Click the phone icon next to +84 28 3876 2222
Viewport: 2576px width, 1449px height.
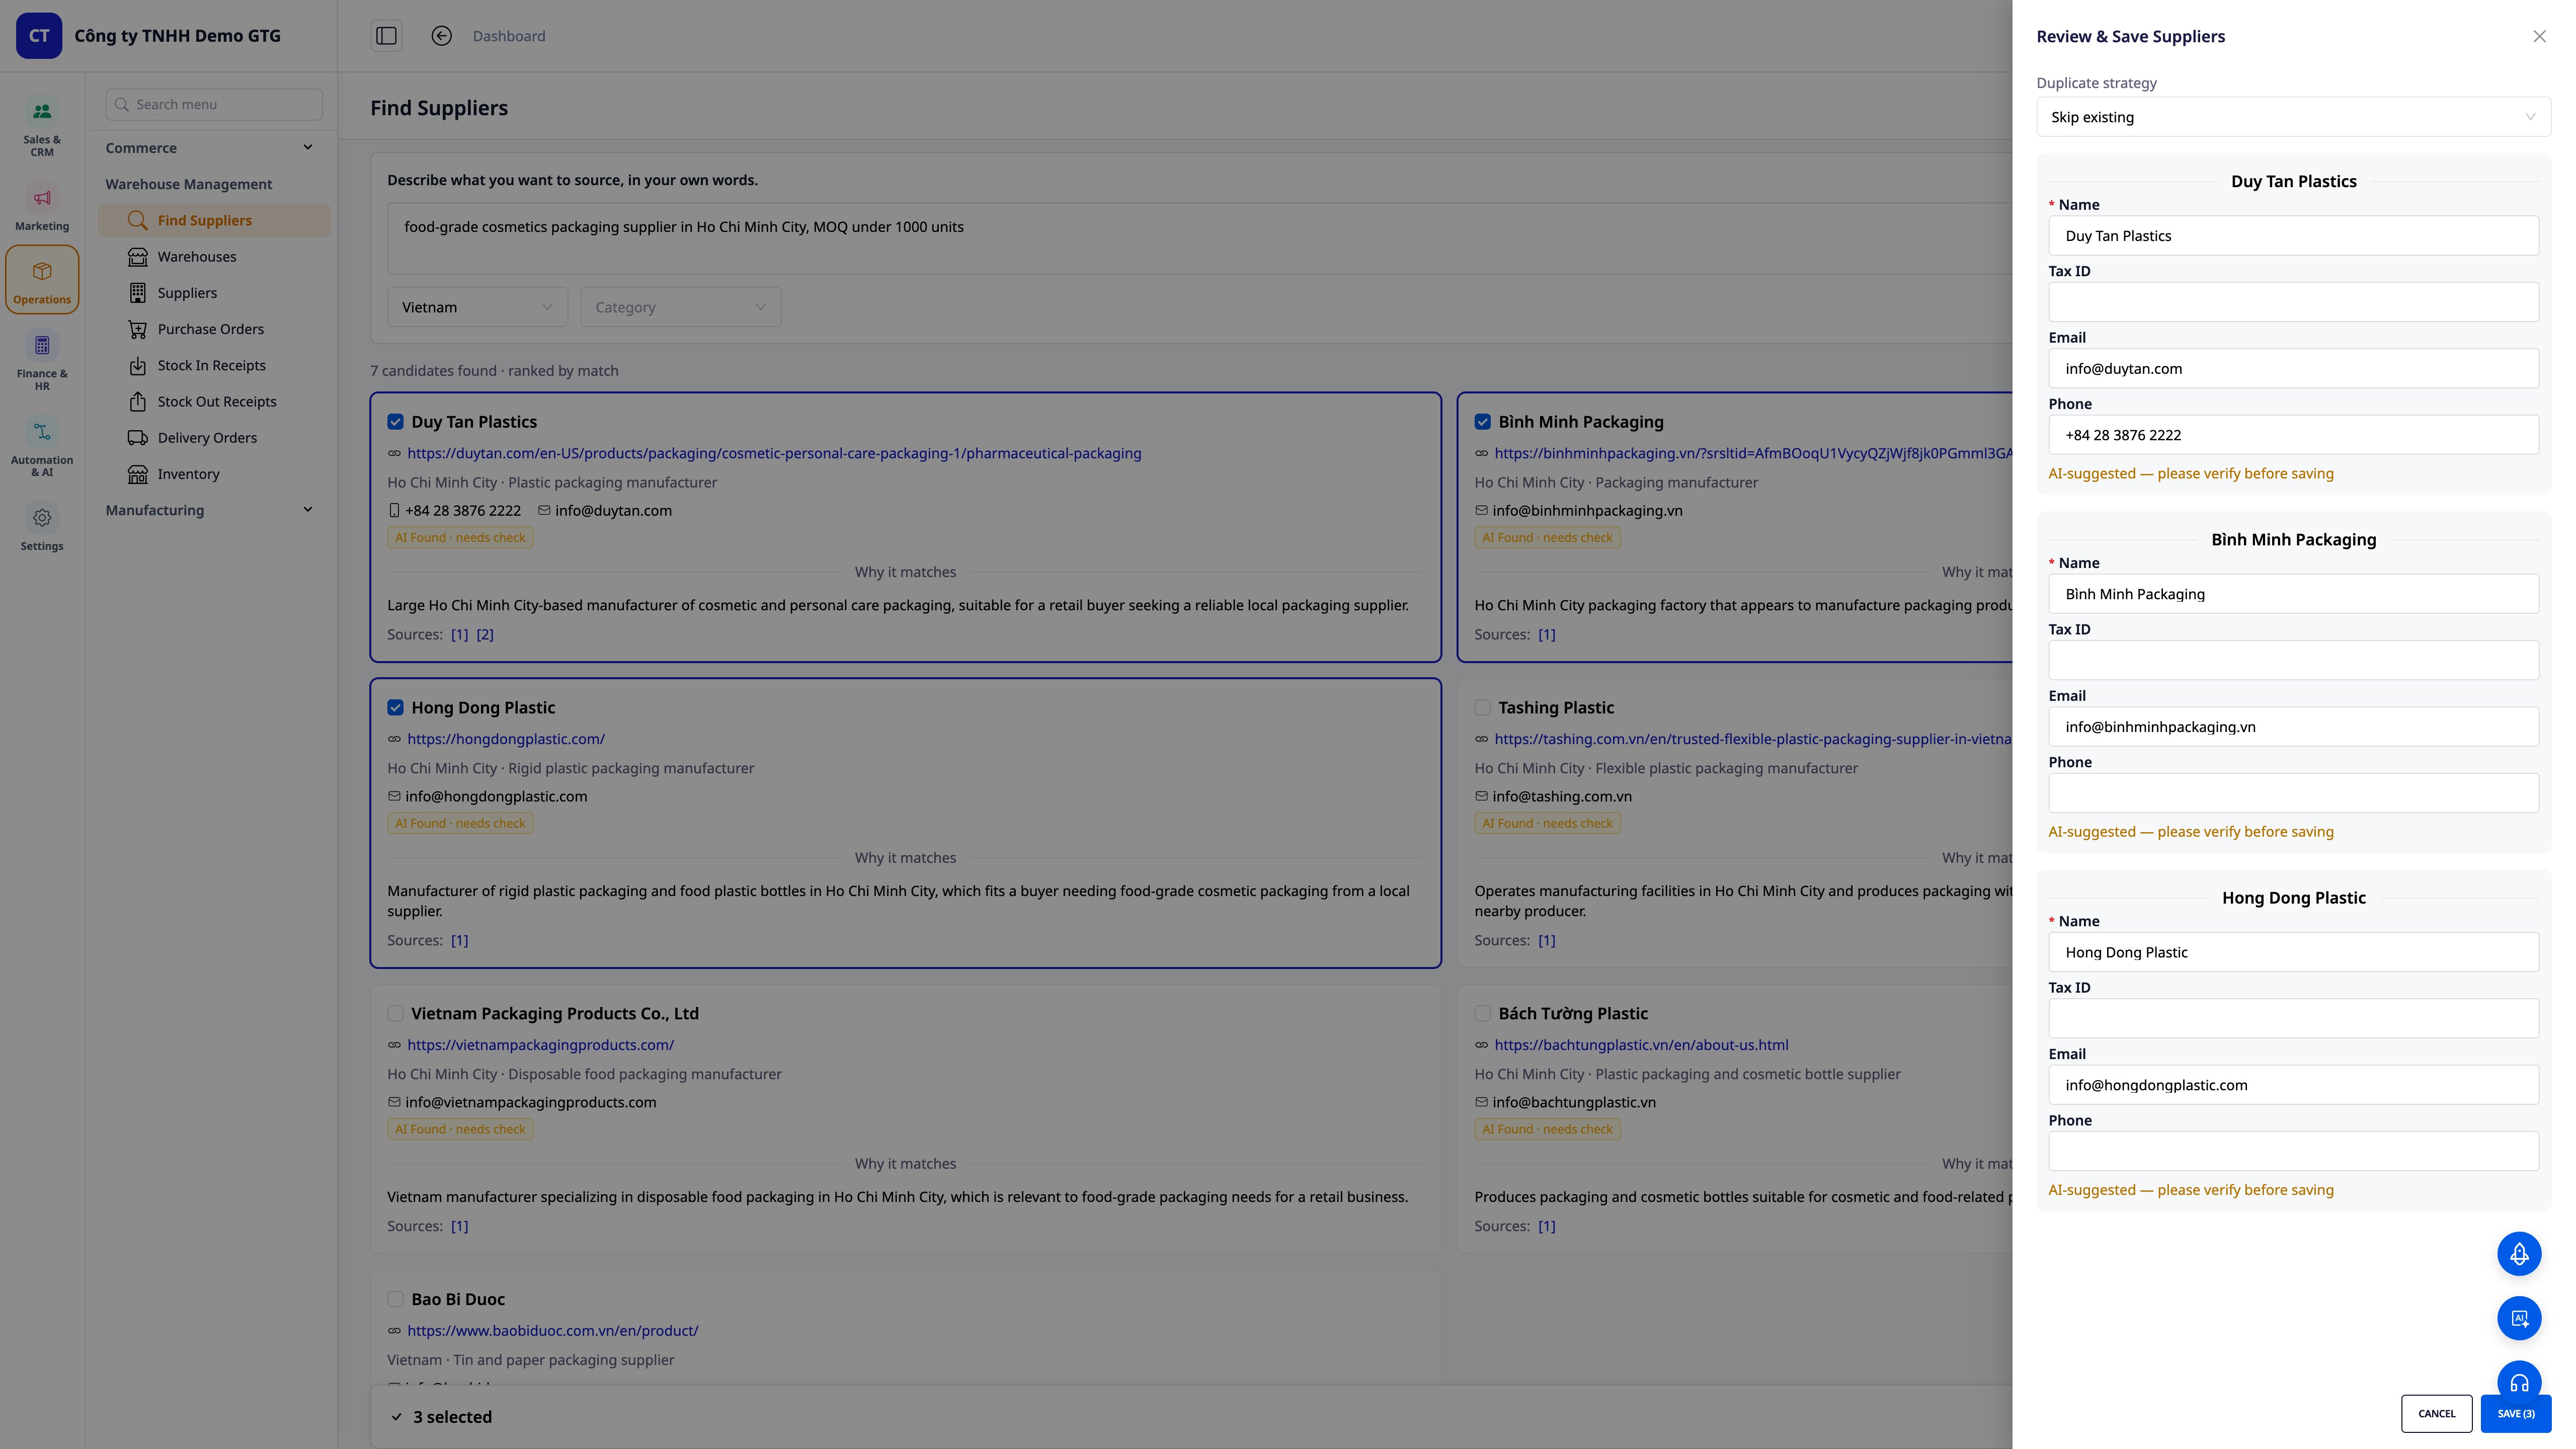click(394, 510)
